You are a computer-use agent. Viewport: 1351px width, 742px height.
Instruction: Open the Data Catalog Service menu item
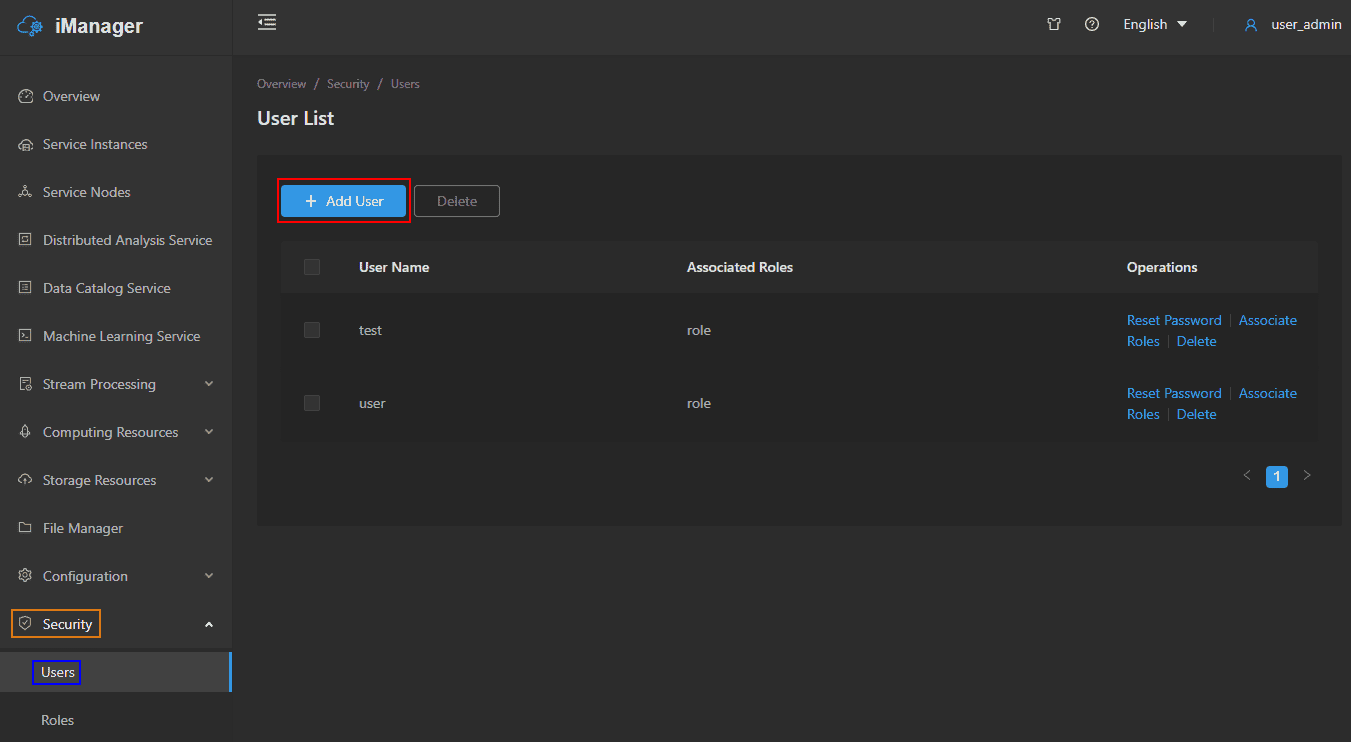click(107, 288)
